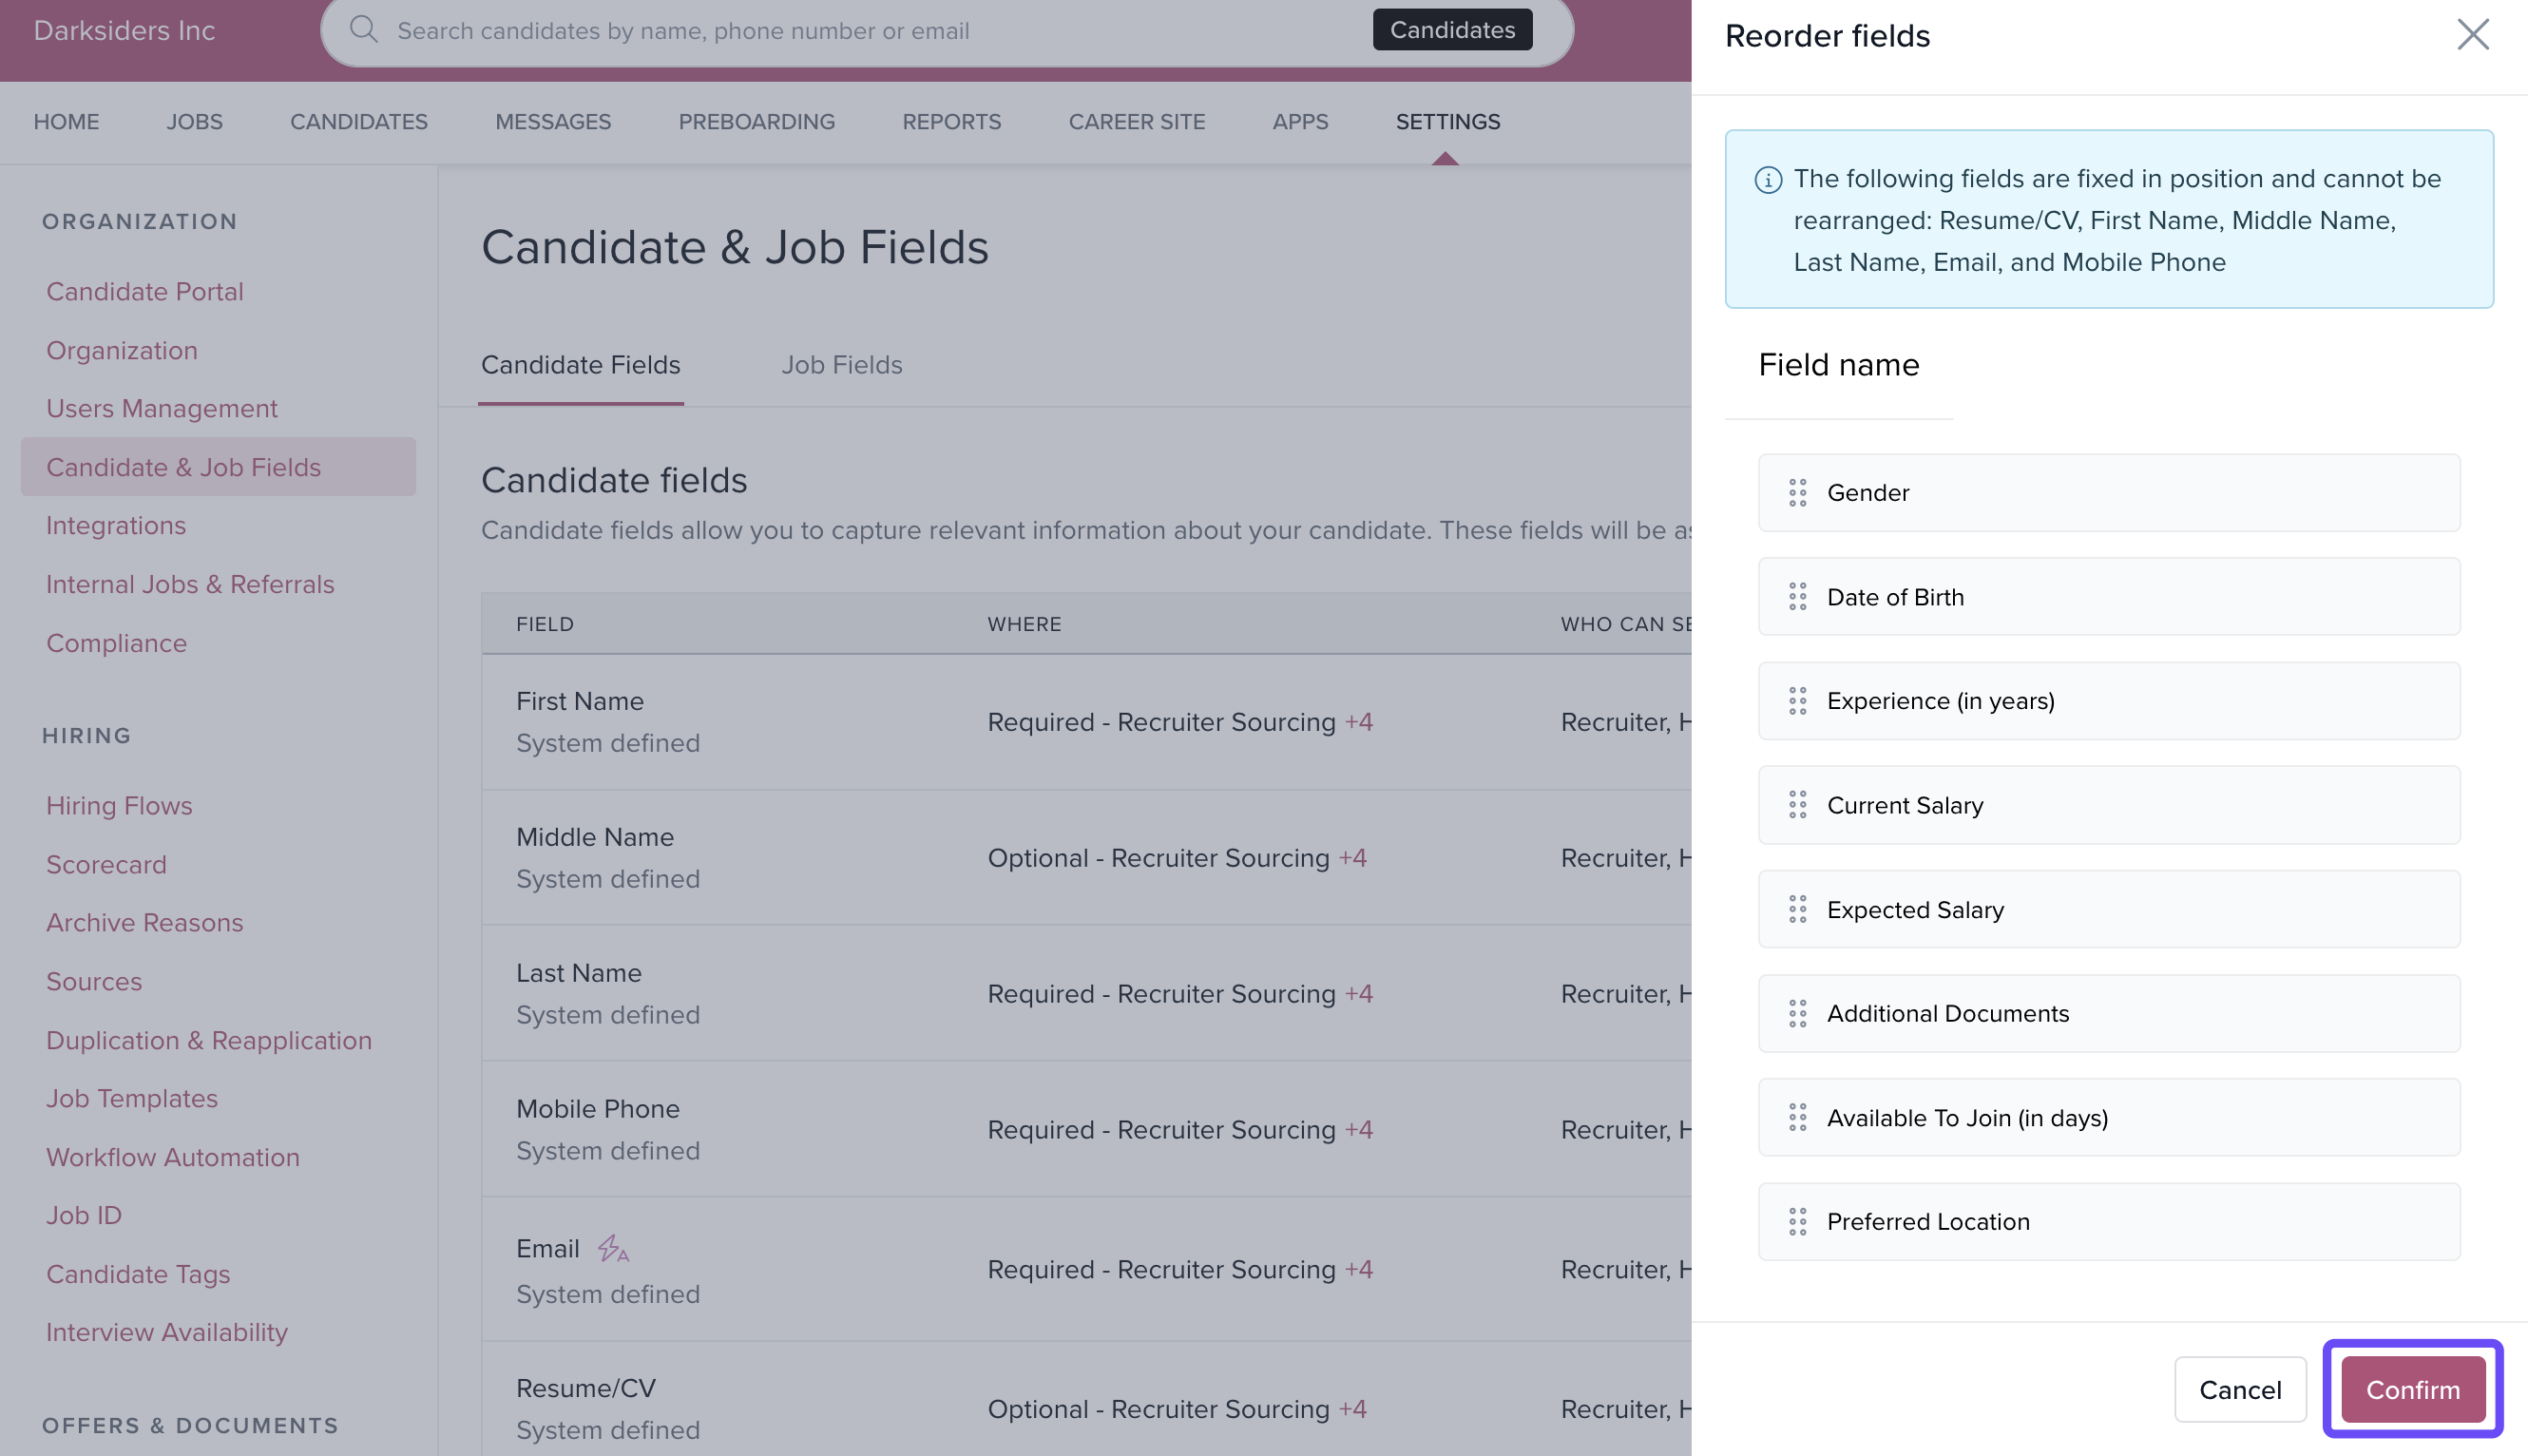Open the REPORTS menu
The height and width of the screenshot is (1456, 2528).
950,122
